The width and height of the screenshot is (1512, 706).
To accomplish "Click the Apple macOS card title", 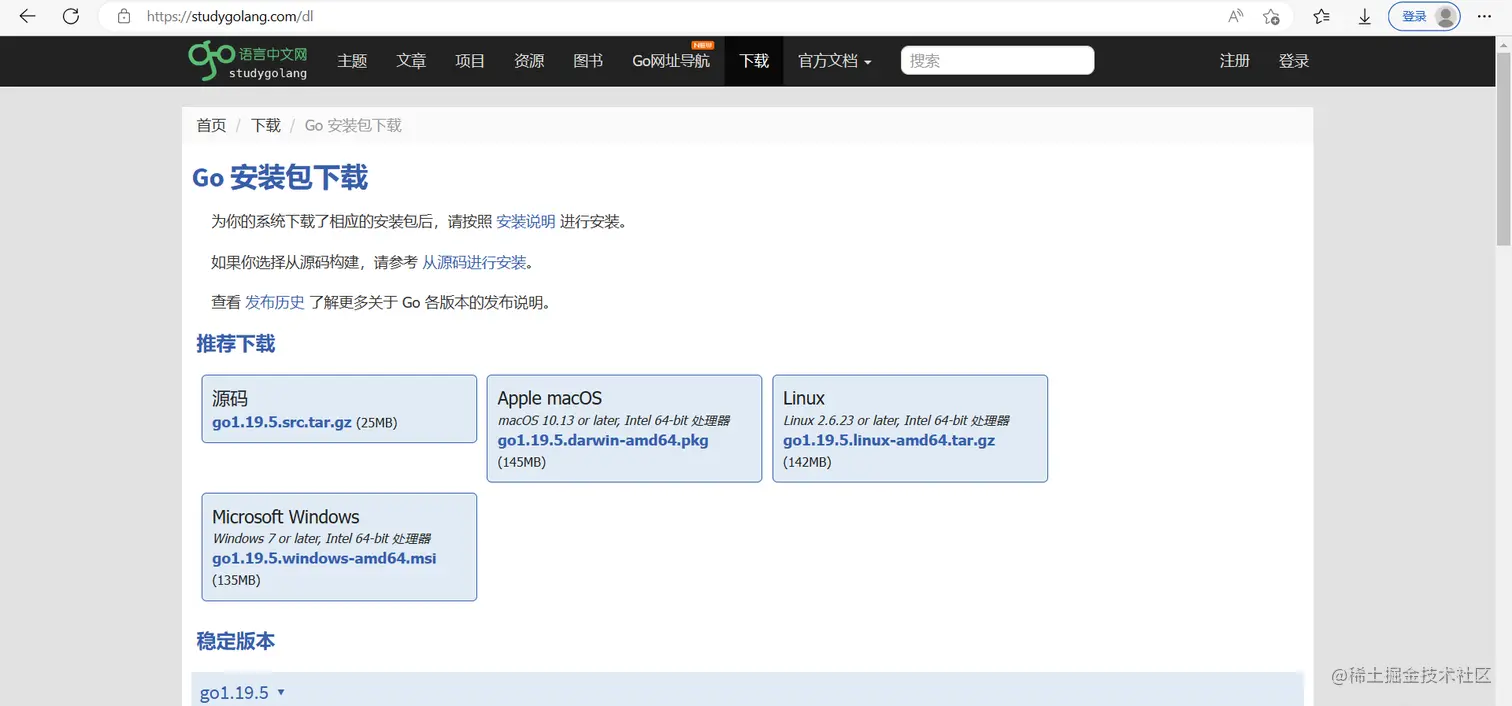I will click(x=550, y=398).
